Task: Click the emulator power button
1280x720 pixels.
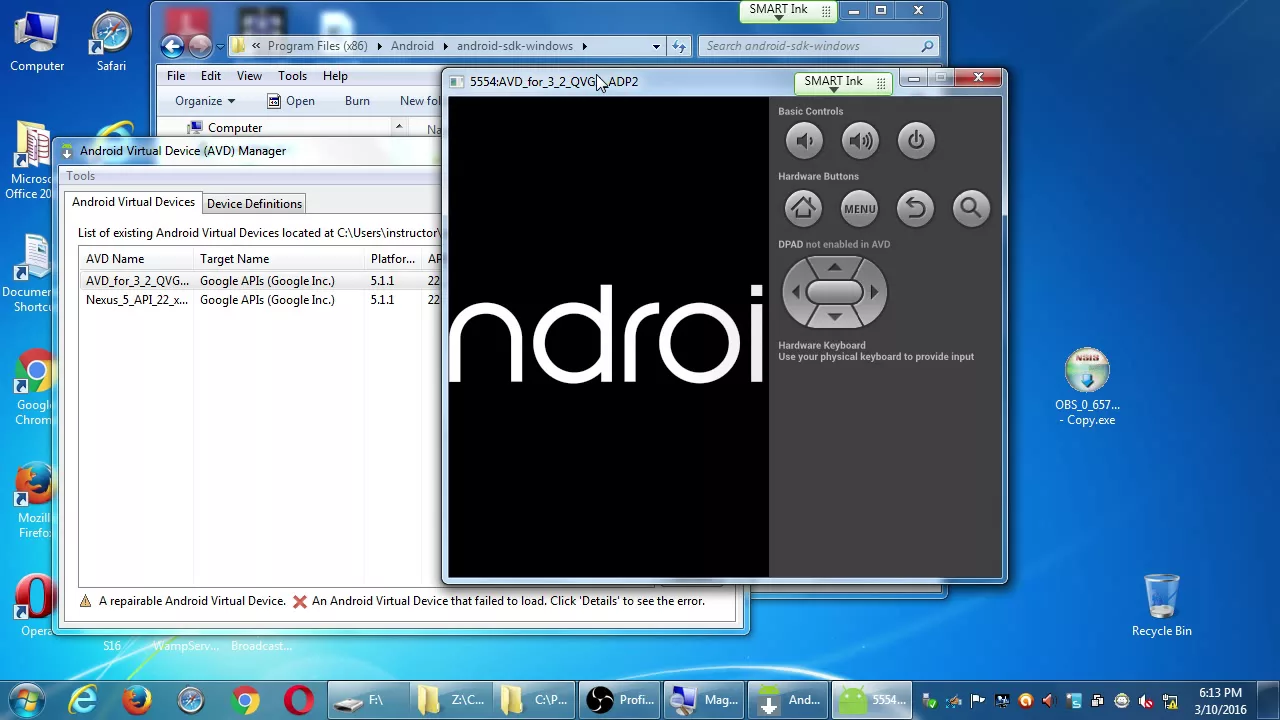Action: [916, 141]
